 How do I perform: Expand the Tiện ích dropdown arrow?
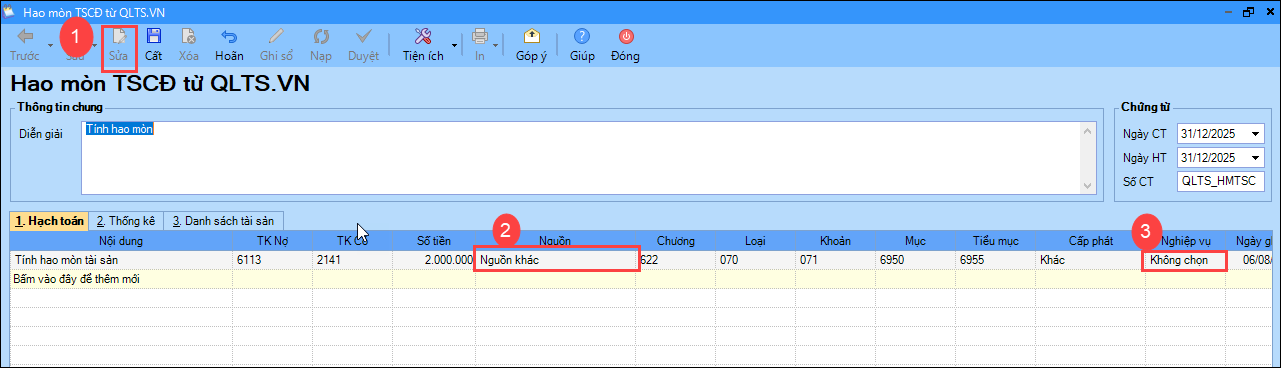tap(454, 45)
